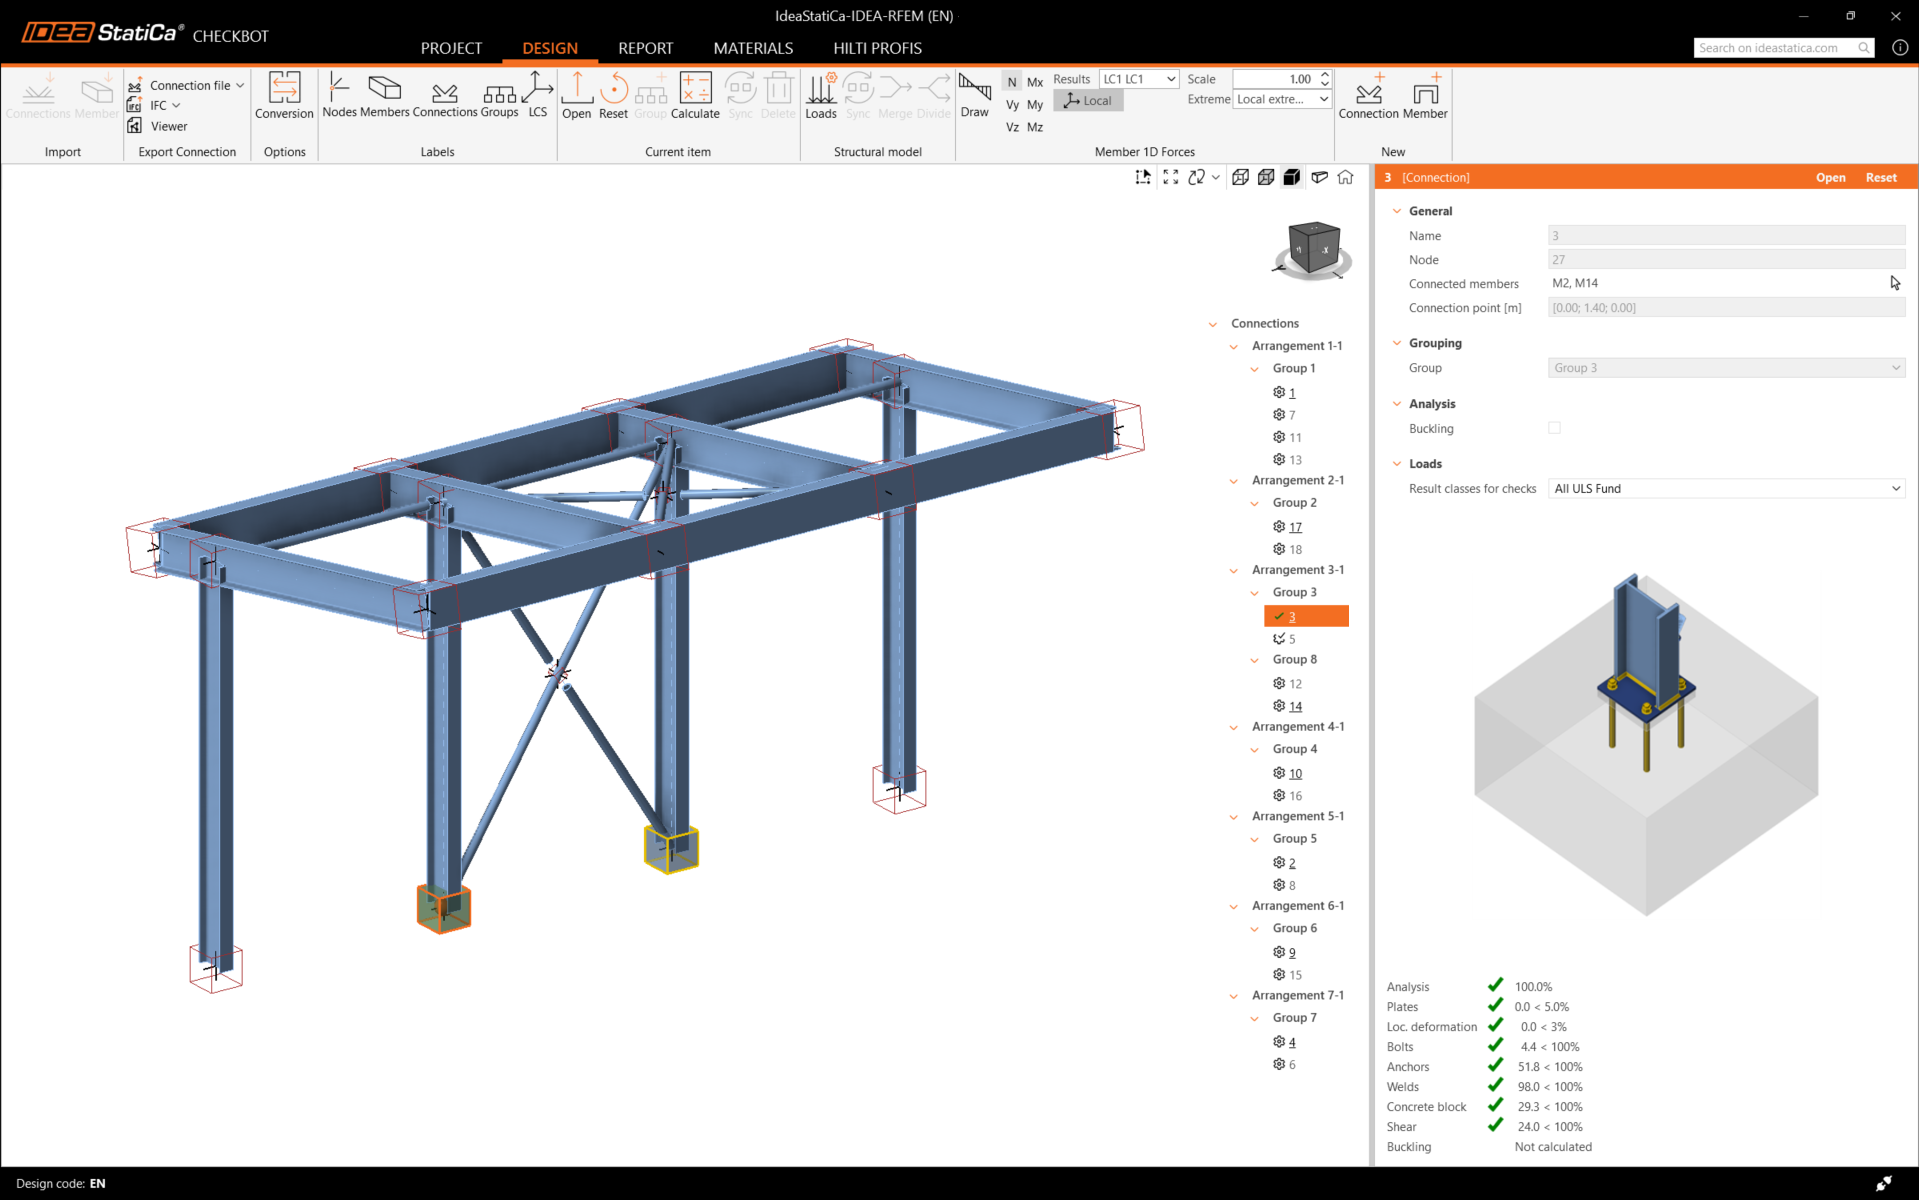Switch to the REPORT tab
Viewport: 1920px width, 1200px height.
(645, 48)
